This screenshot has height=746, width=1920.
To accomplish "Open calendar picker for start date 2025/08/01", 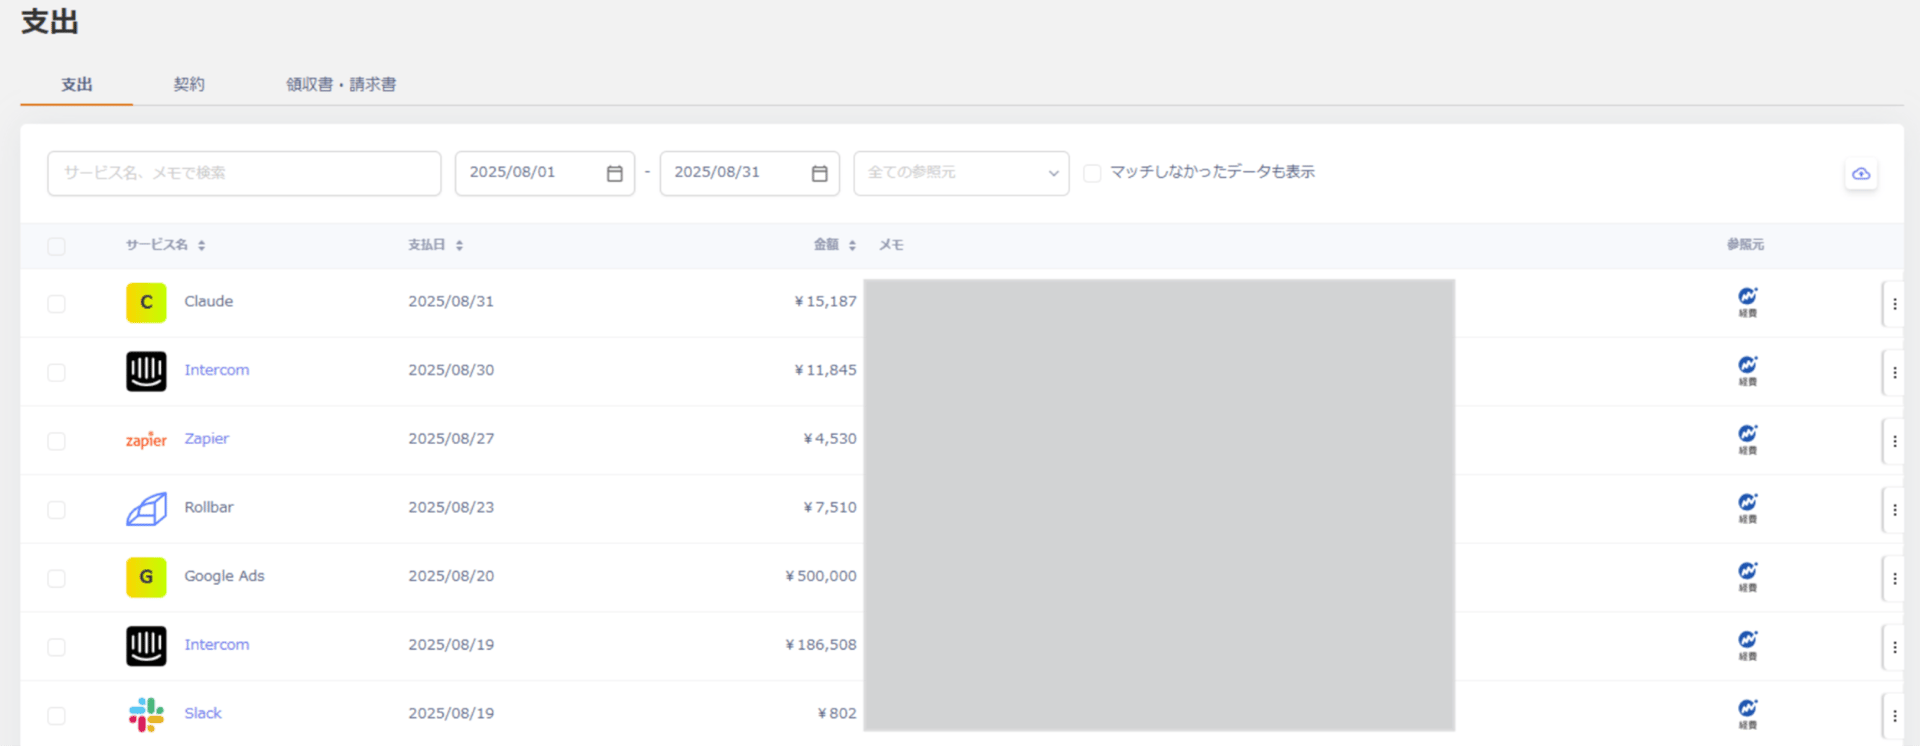I will 614,174.
